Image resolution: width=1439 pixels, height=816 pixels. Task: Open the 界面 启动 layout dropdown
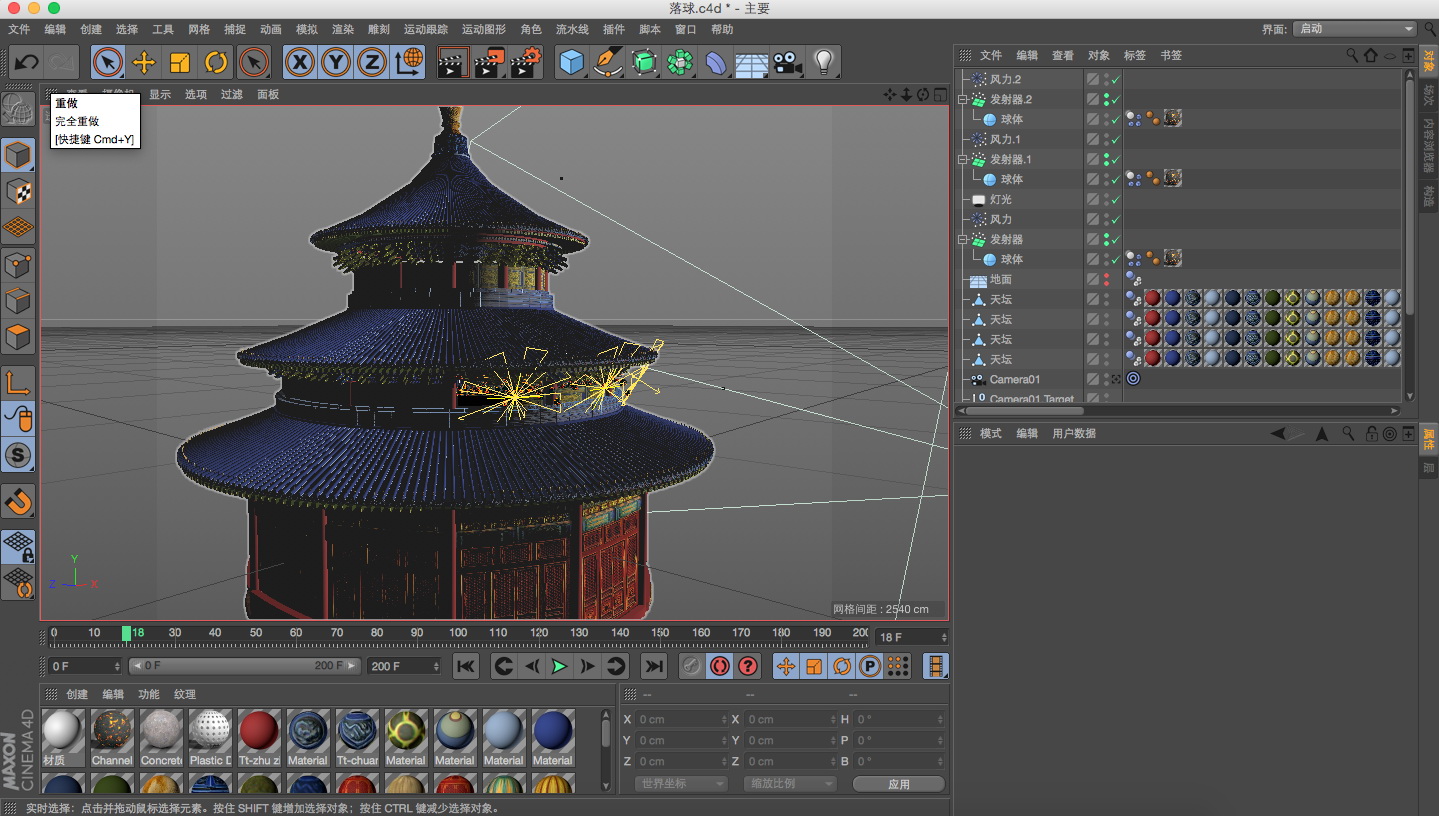click(x=1355, y=29)
